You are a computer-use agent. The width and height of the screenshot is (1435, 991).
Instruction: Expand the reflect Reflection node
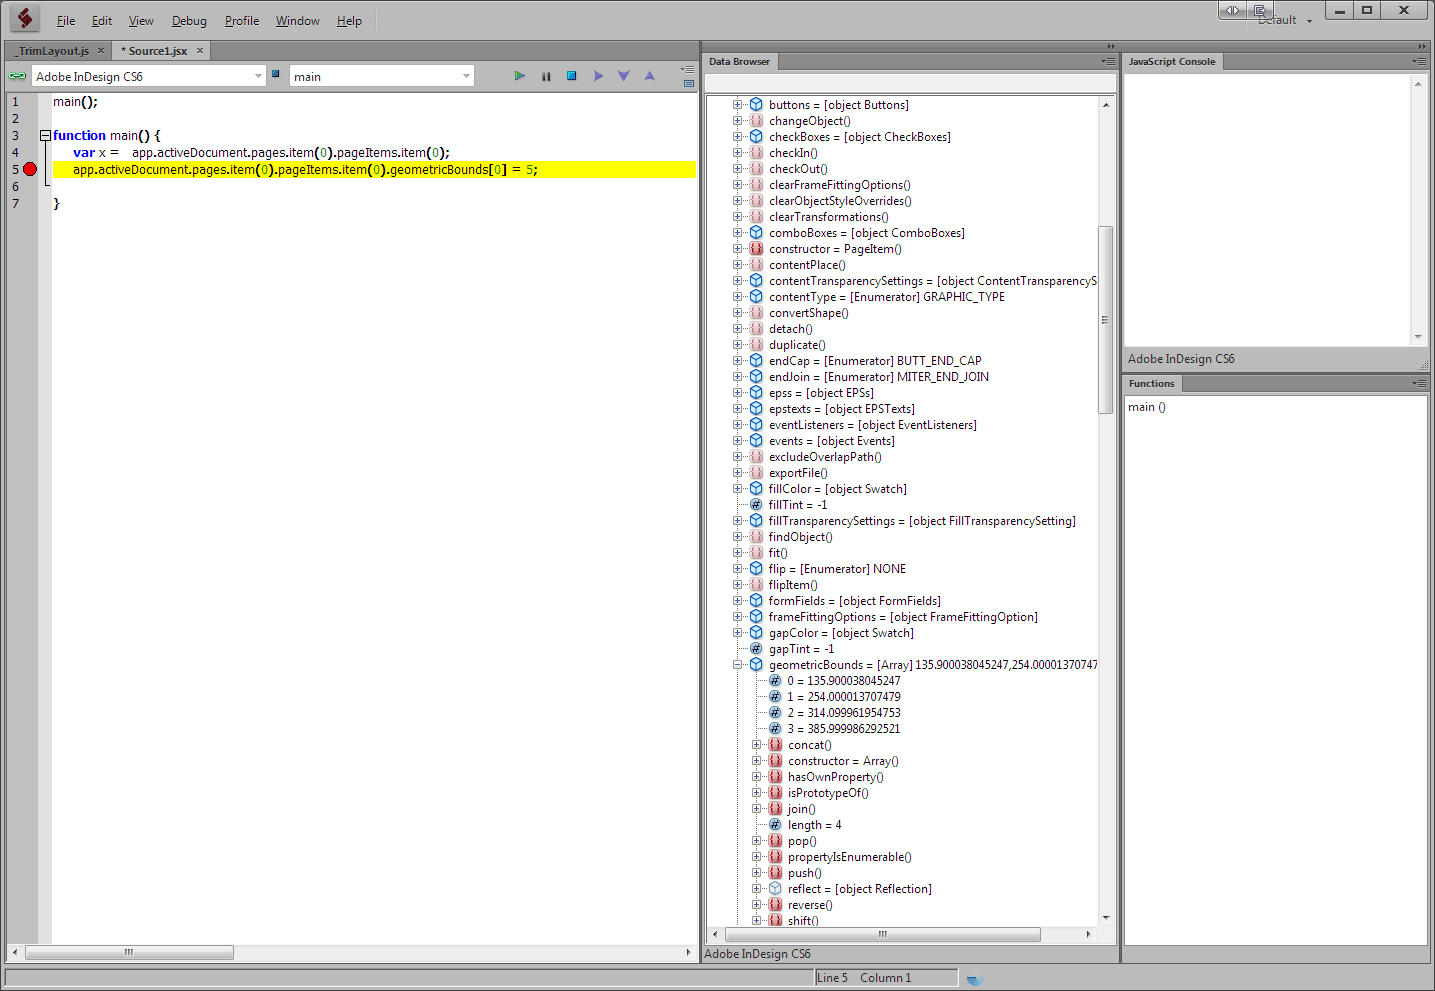click(x=756, y=889)
